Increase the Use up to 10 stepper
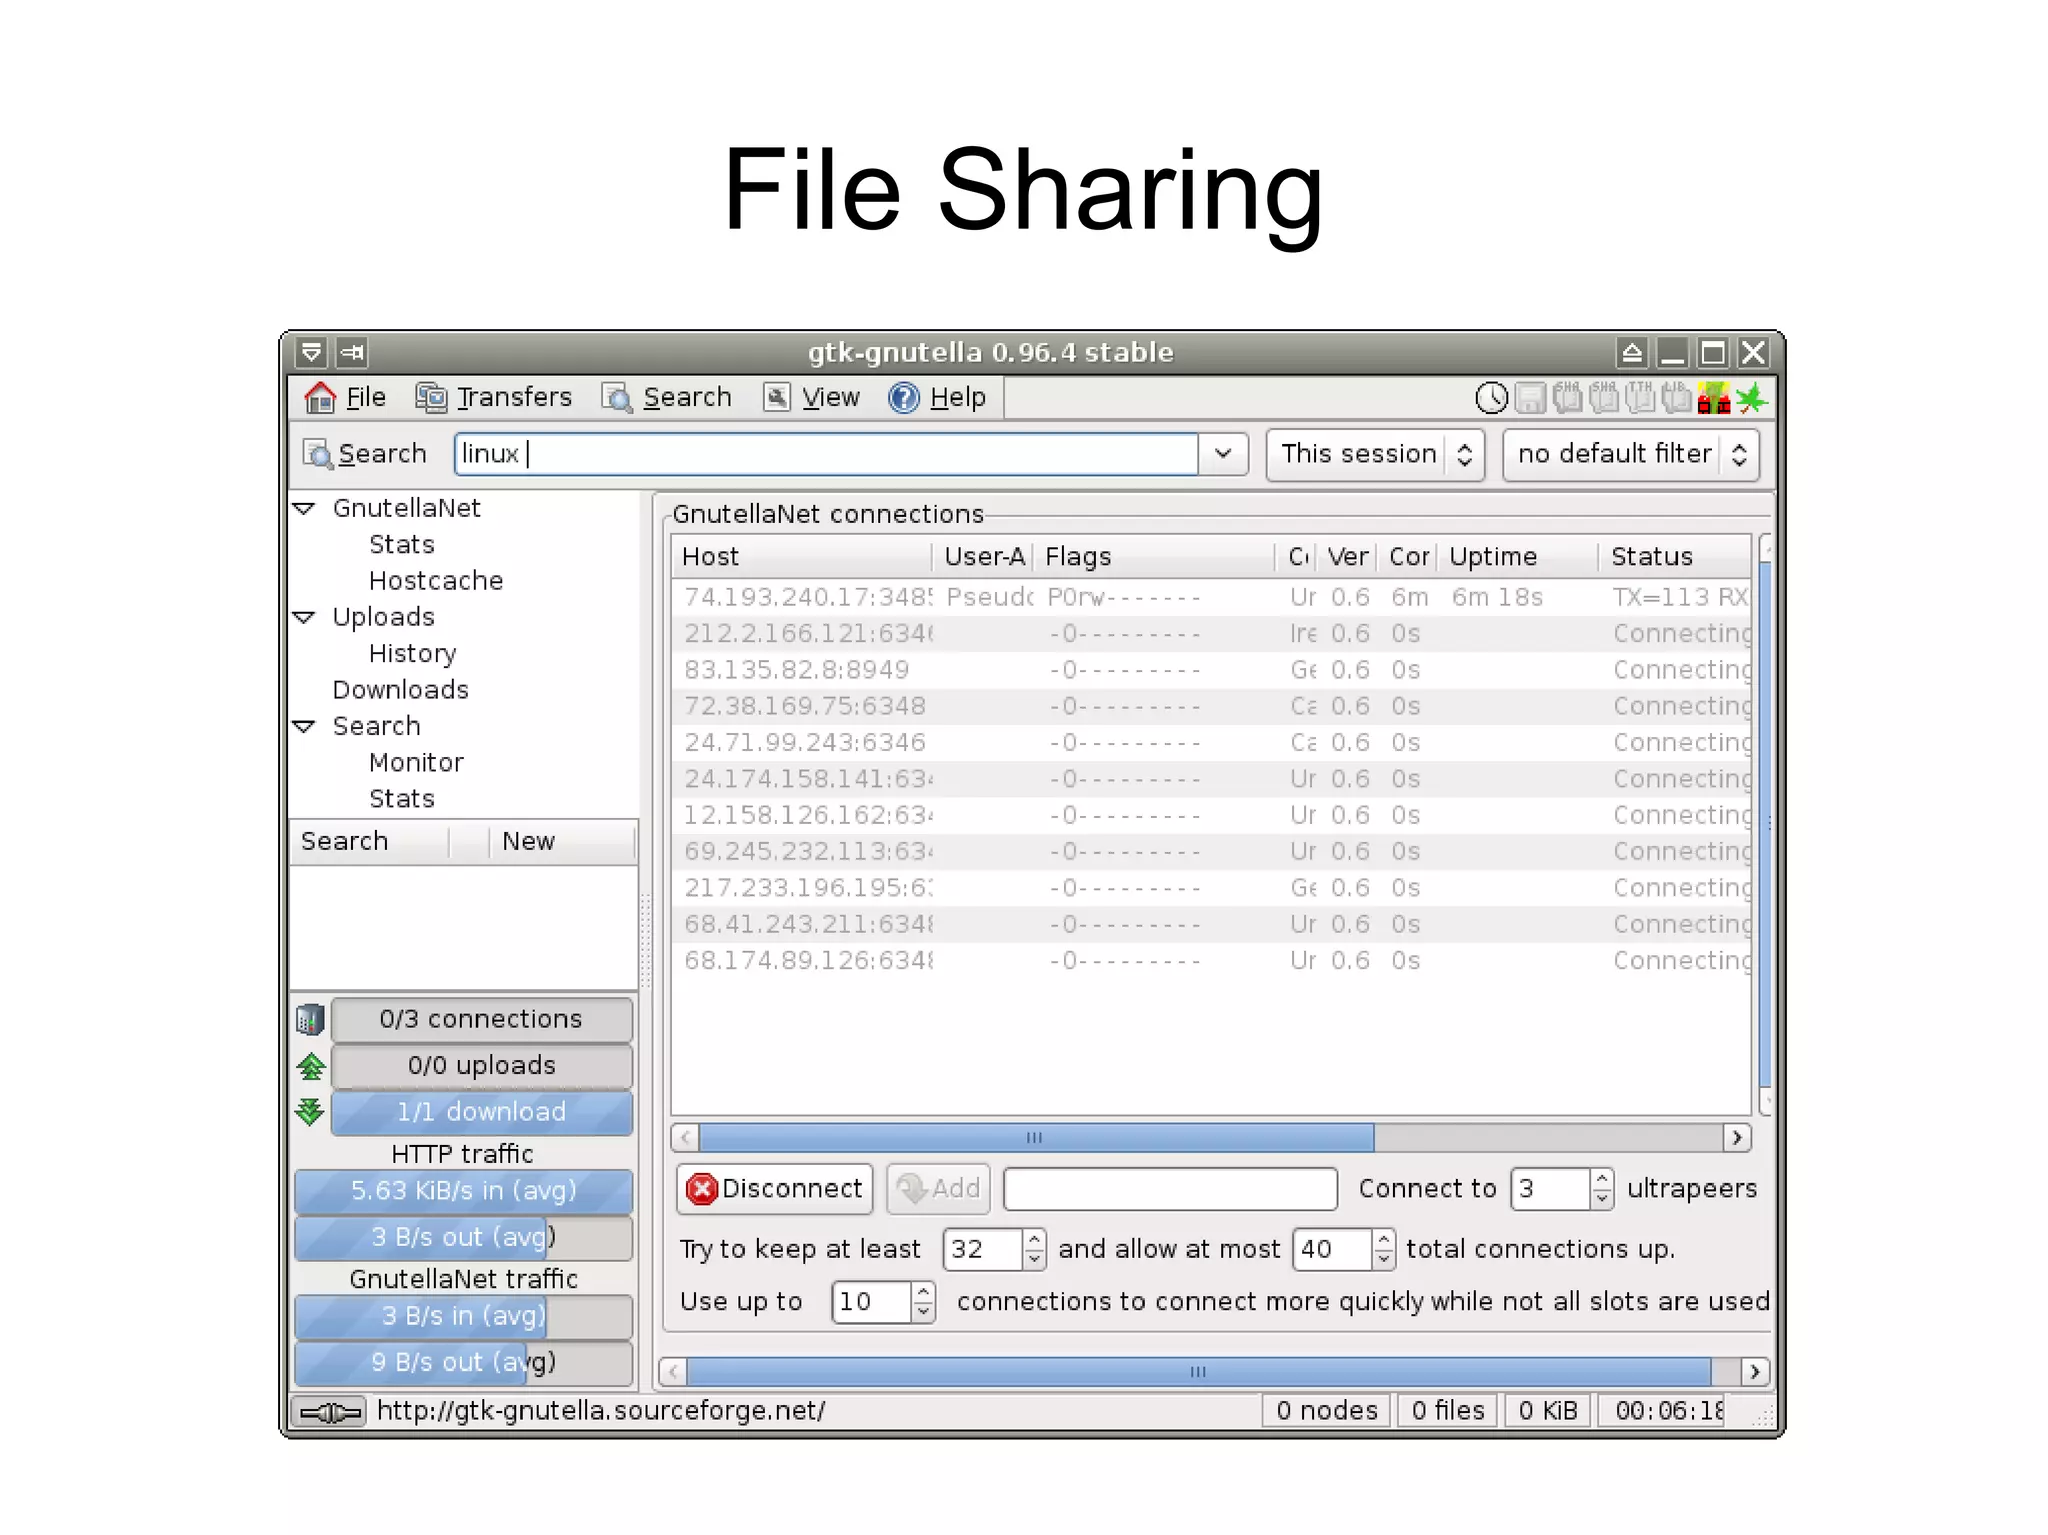 [923, 1292]
